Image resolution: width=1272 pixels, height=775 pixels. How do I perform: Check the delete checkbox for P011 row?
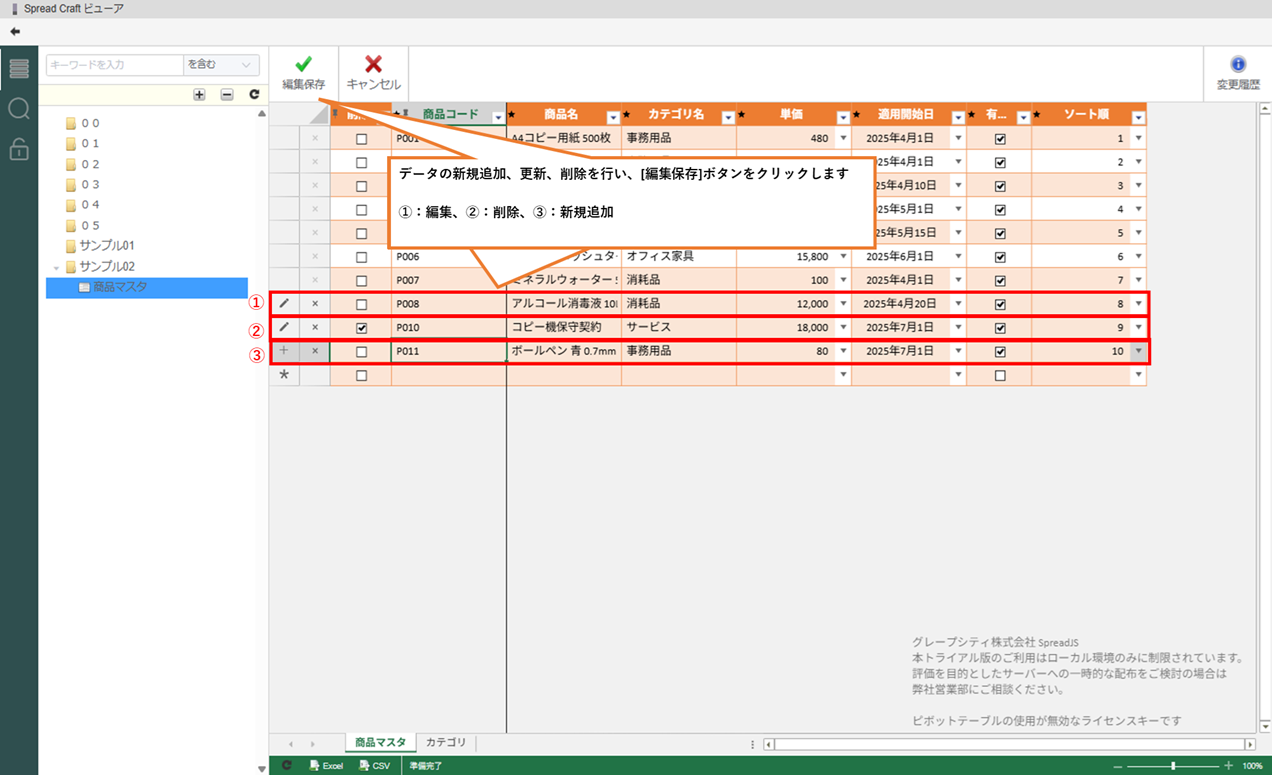(x=362, y=351)
